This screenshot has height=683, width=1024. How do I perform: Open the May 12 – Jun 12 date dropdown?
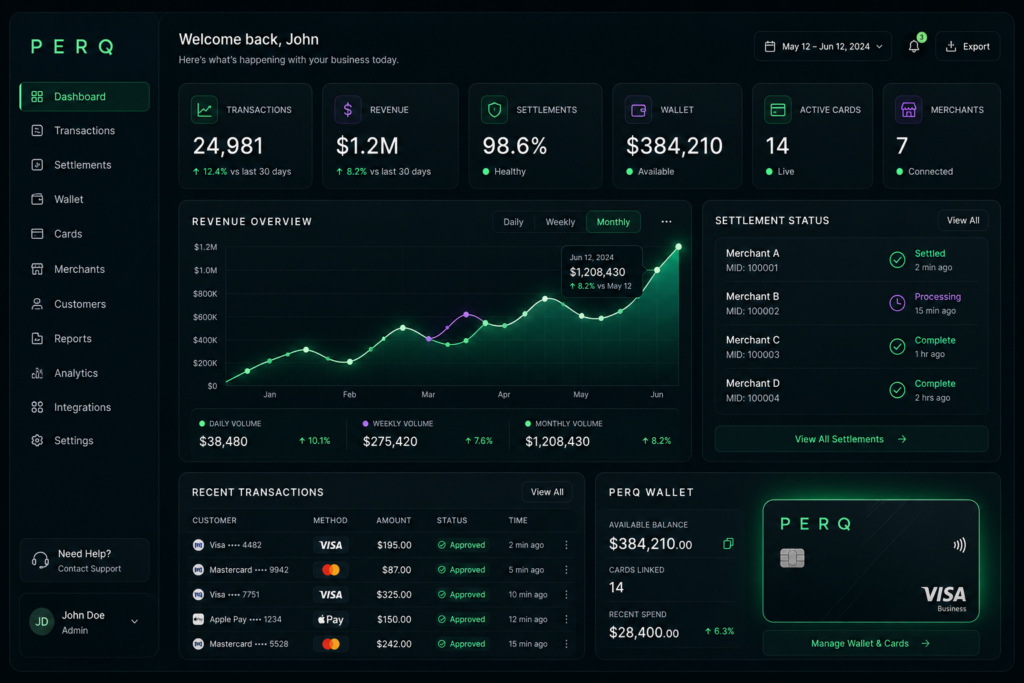click(823, 46)
